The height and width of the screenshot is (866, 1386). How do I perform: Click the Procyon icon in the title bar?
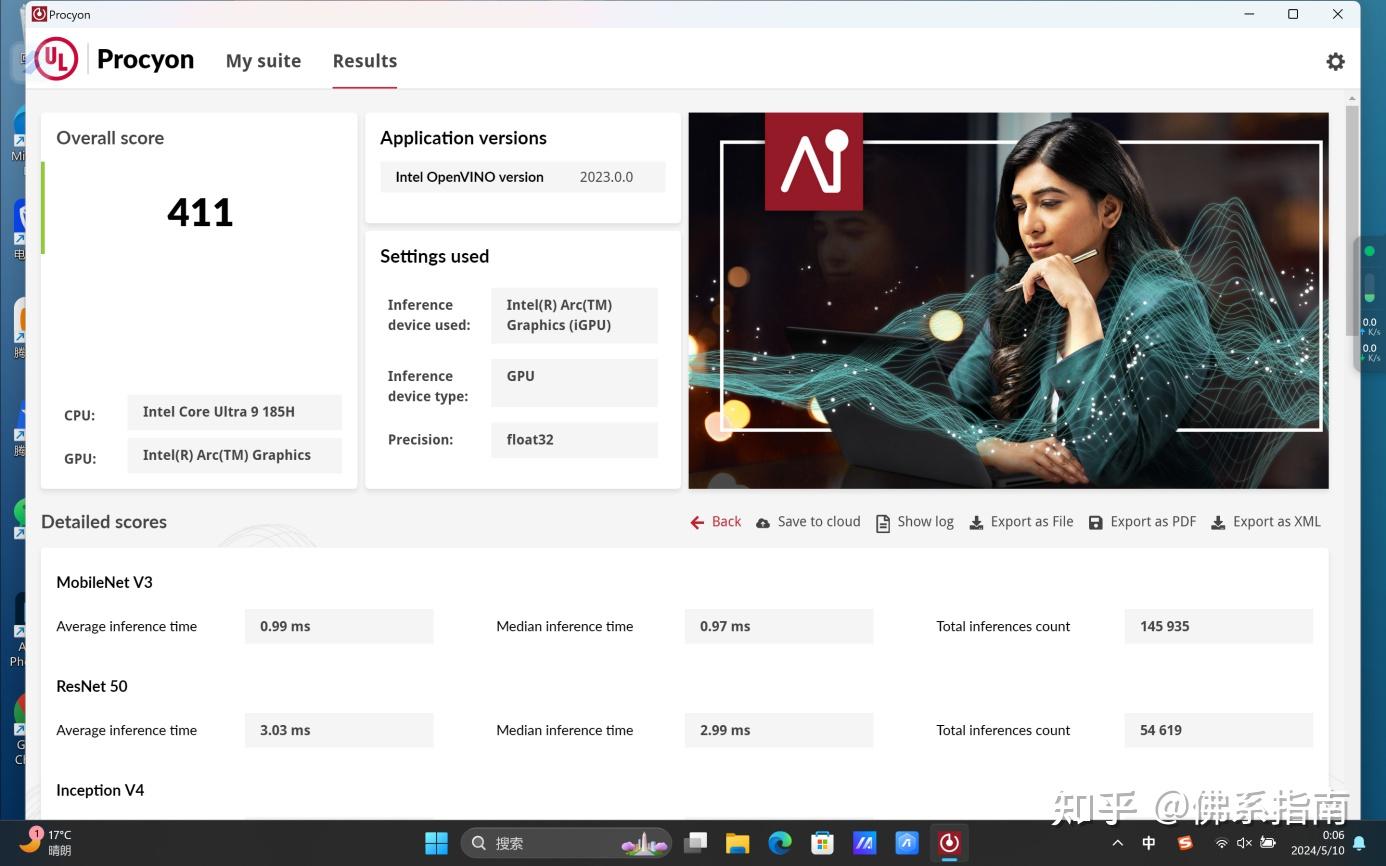tap(39, 14)
